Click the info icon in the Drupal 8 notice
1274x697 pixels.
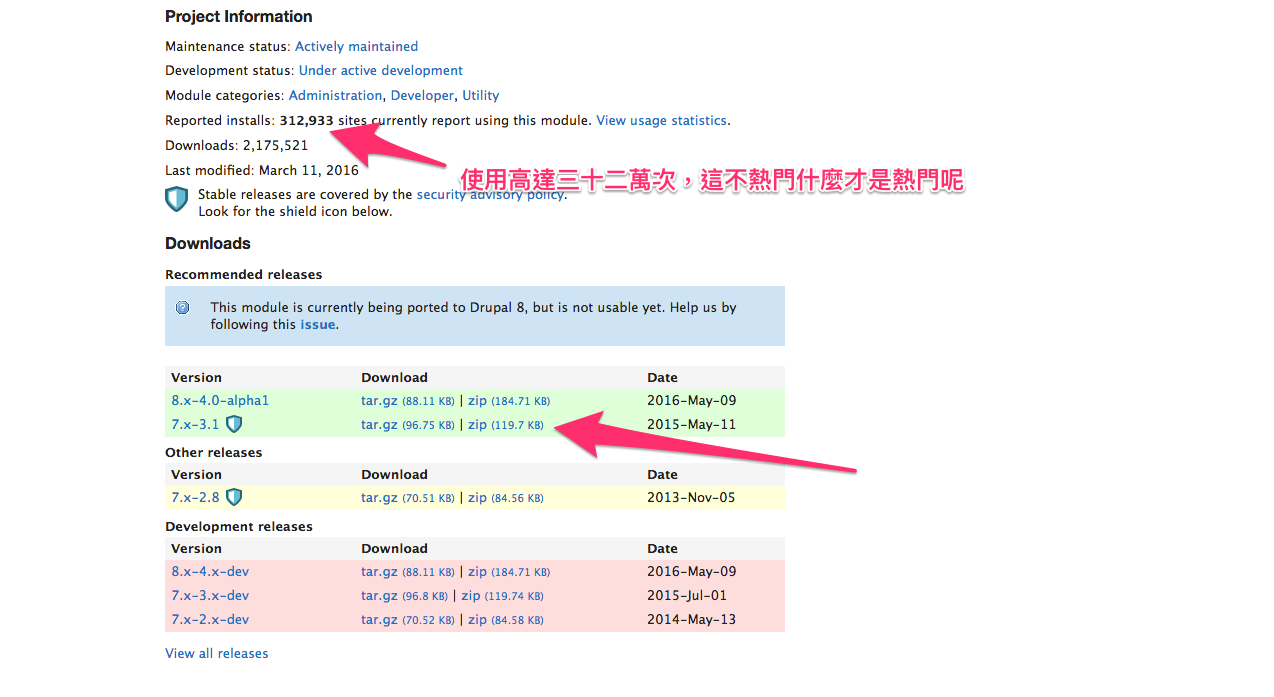point(183,308)
